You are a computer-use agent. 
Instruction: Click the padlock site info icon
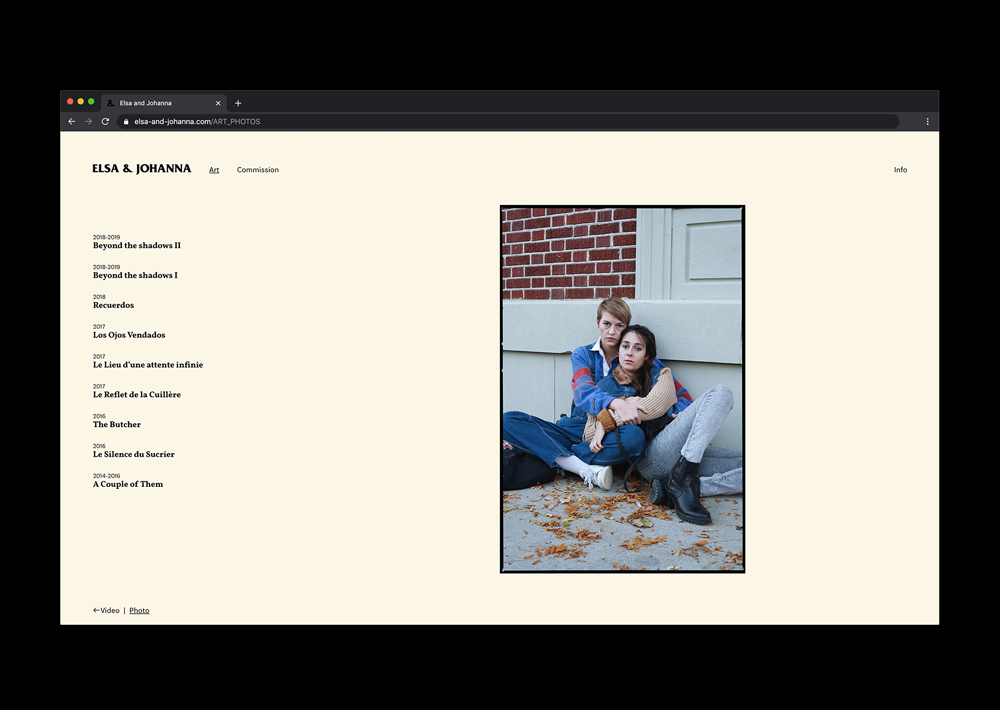click(x=126, y=122)
